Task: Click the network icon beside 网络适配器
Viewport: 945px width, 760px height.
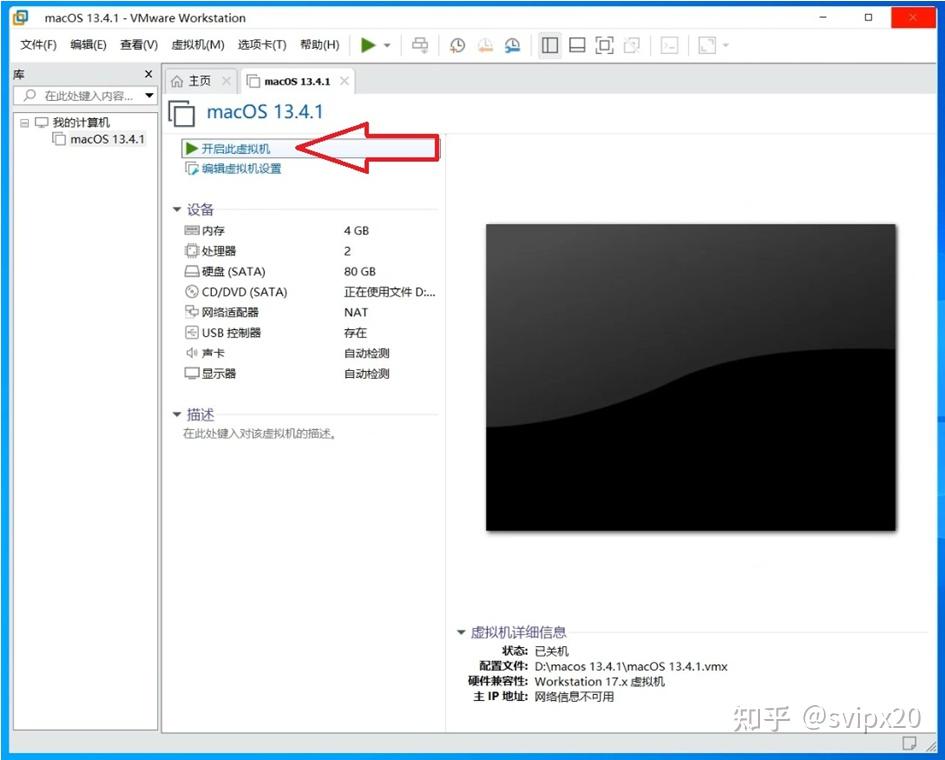Action: coord(192,312)
